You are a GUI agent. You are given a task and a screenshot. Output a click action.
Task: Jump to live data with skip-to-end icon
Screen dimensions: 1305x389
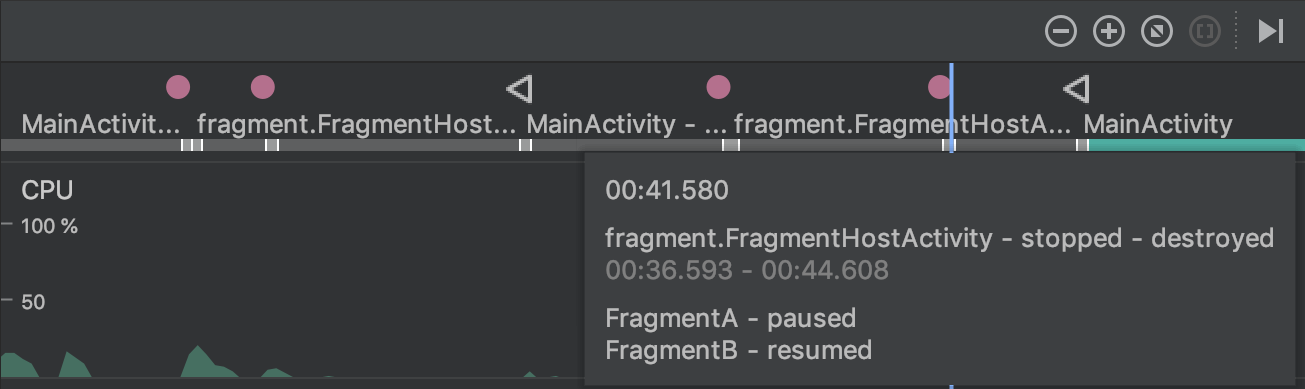(1271, 31)
